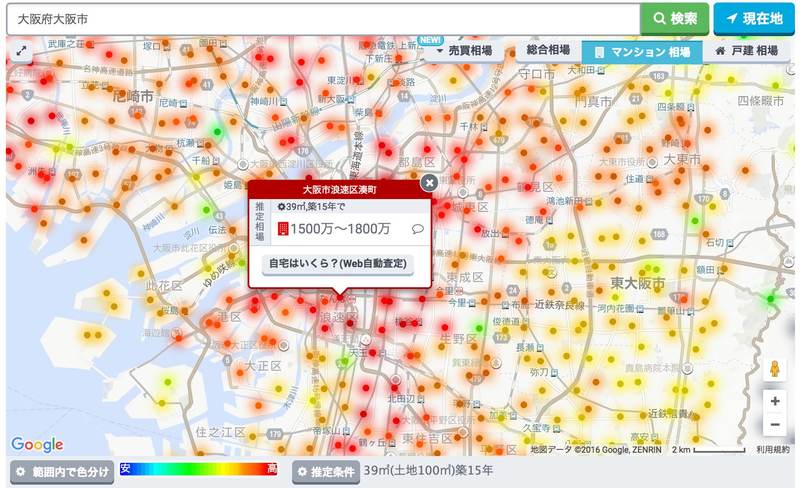Open the 範囲内で色分け setting button
The width and height of the screenshot is (800, 488).
point(62,472)
